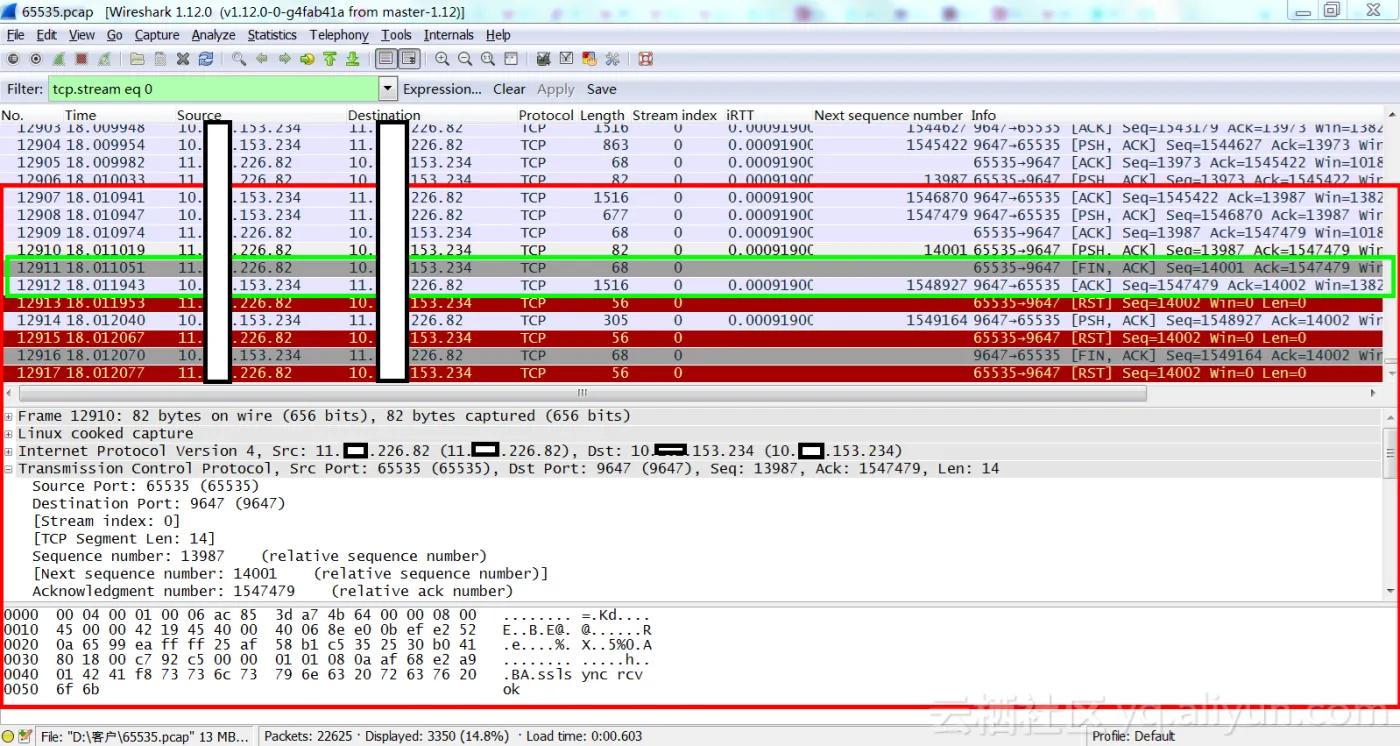Click Profile: Default in status bar
1400x746 pixels.
(x=1134, y=736)
